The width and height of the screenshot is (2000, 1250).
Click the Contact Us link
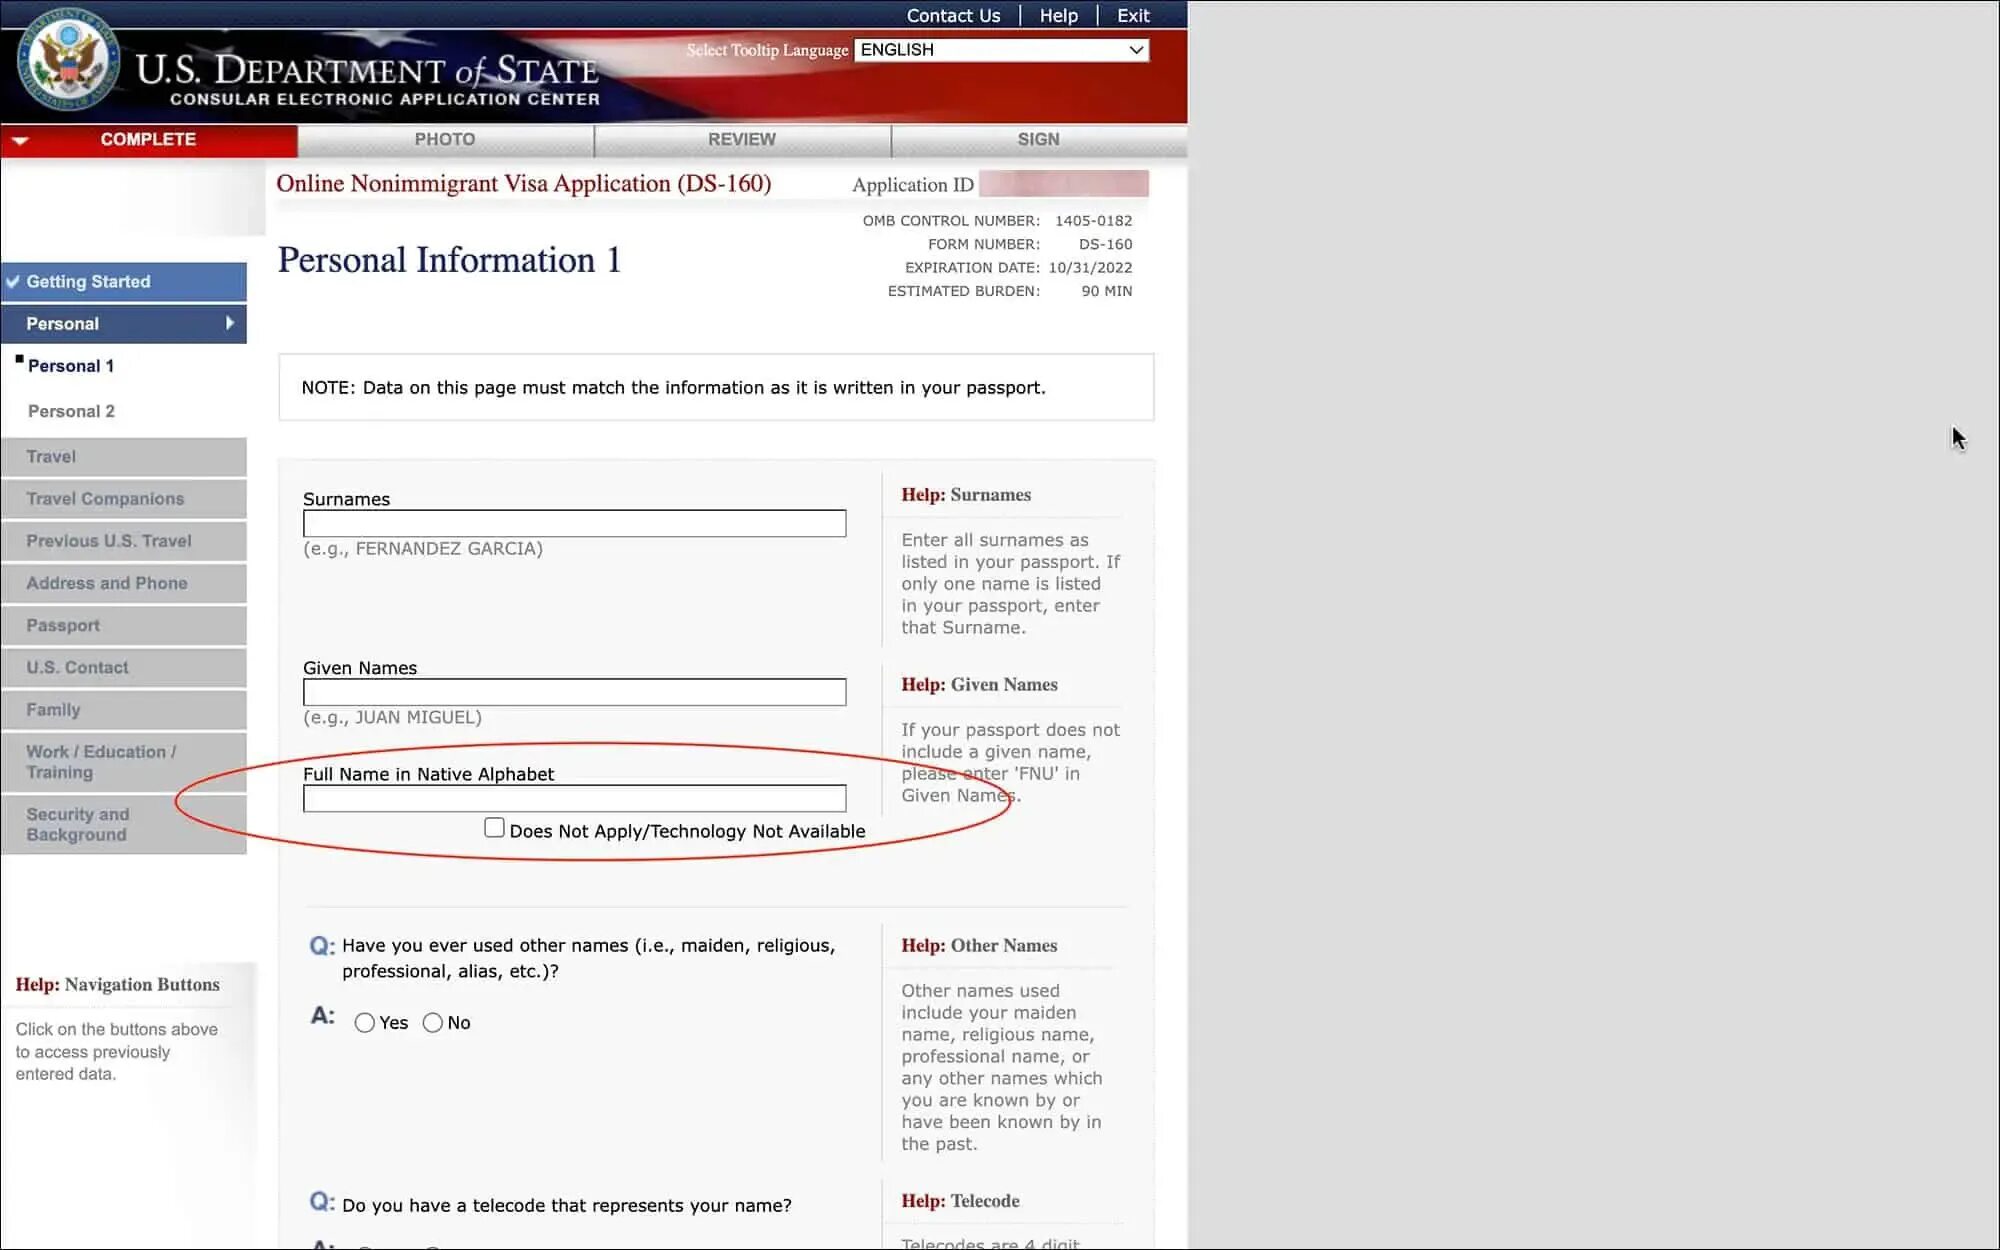[x=952, y=16]
